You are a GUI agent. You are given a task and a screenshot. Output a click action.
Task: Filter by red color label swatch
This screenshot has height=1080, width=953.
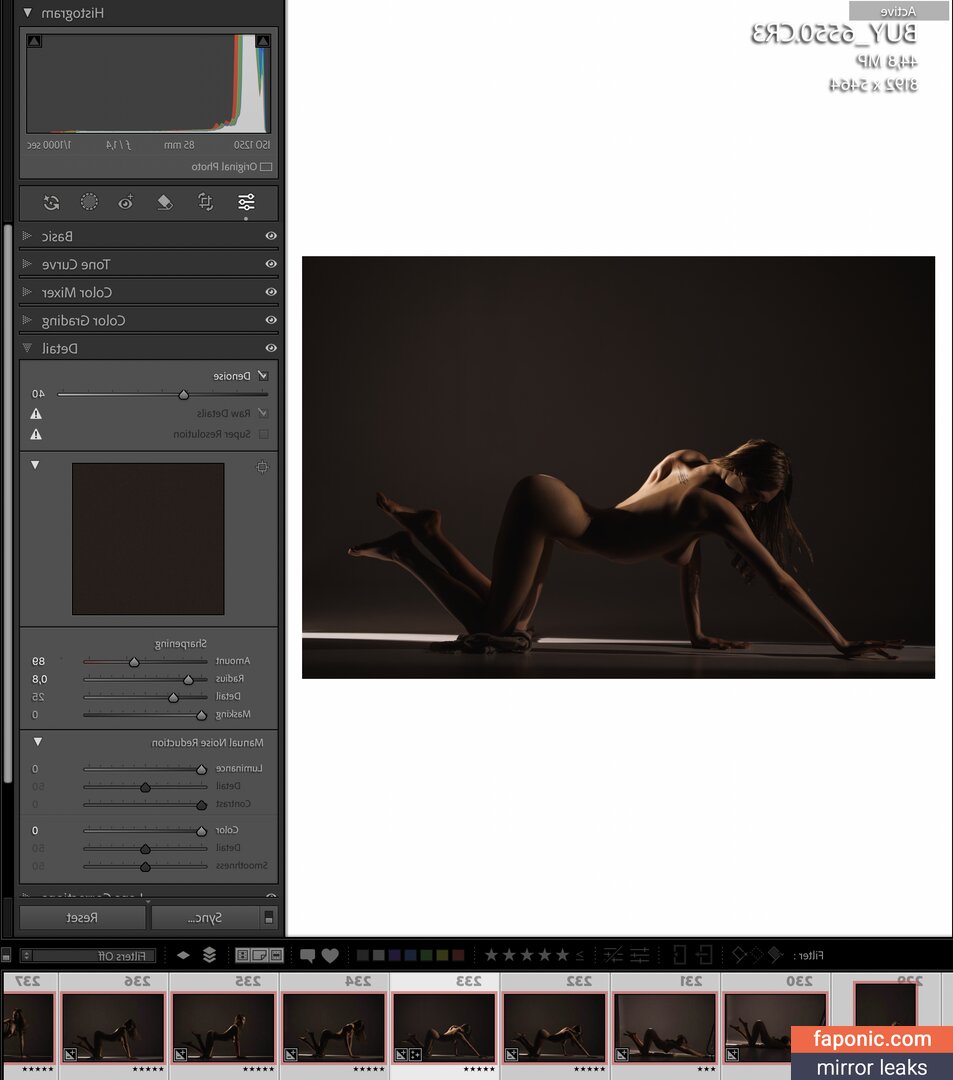pyautogui.click(x=458, y=955)
